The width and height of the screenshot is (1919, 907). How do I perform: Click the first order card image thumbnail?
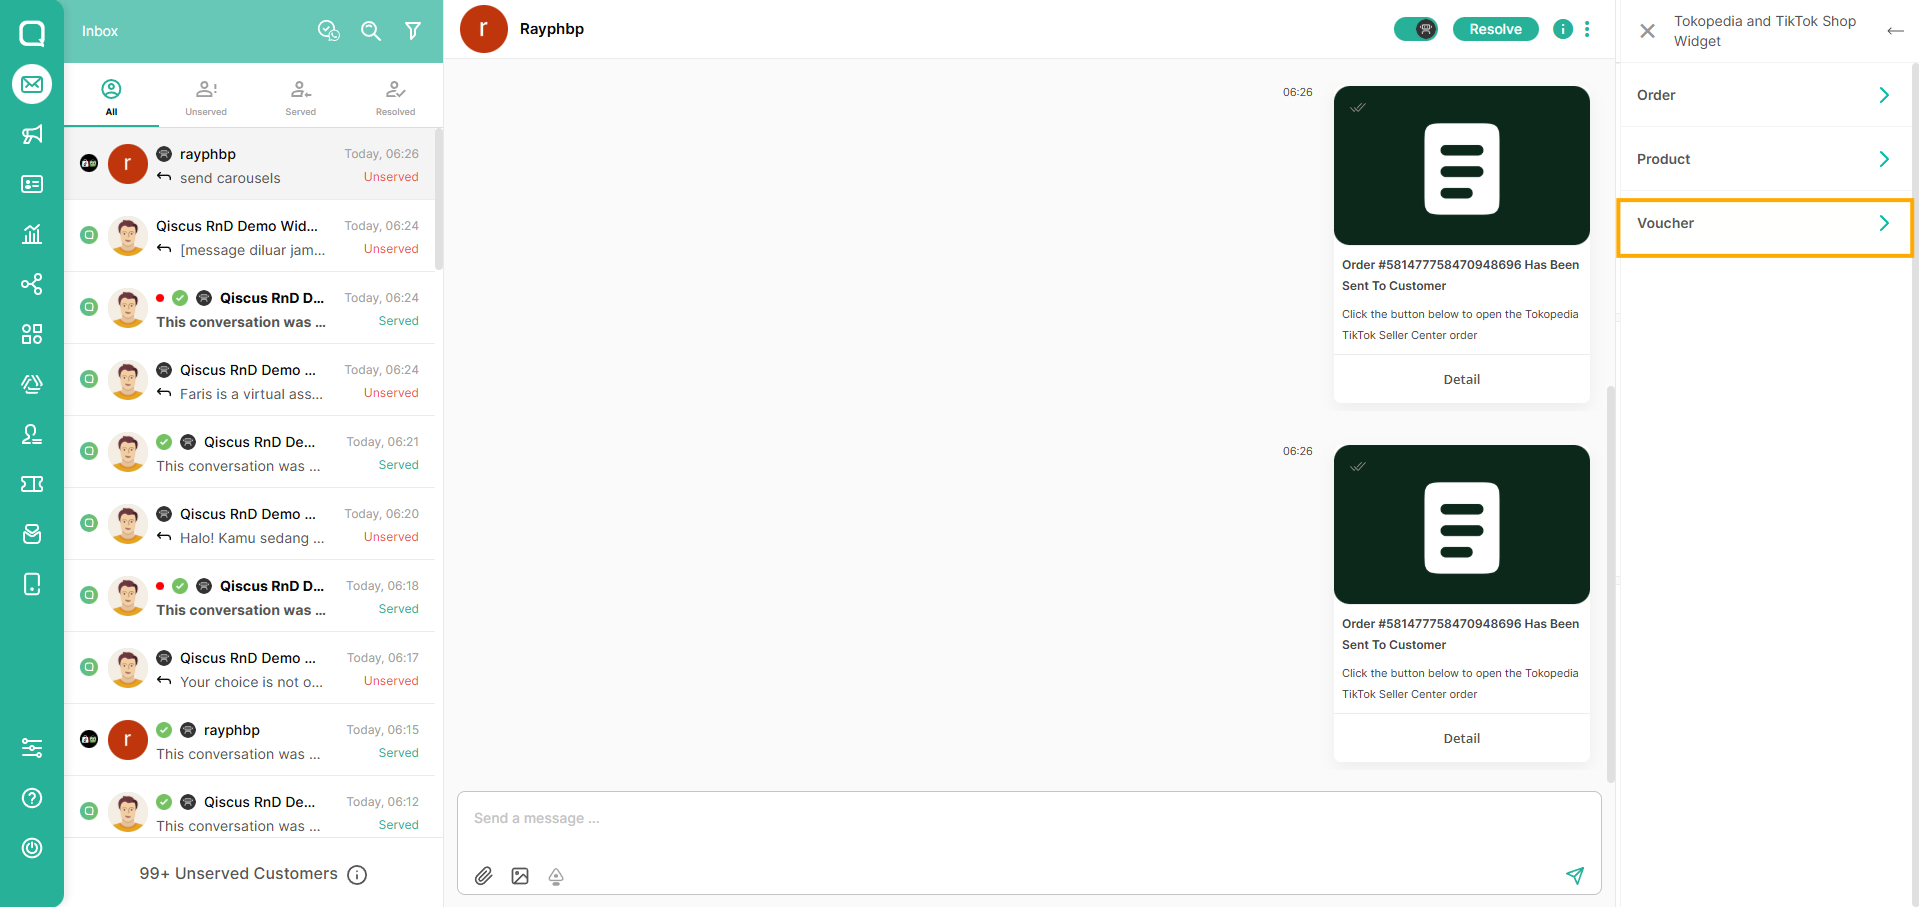point(1462,165)
